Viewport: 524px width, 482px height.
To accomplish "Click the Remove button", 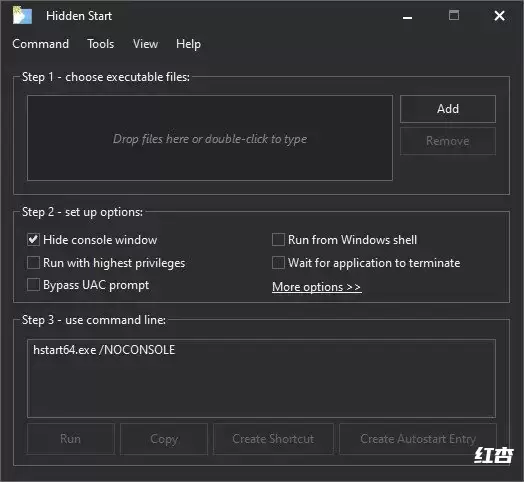I will coord(448,141).
